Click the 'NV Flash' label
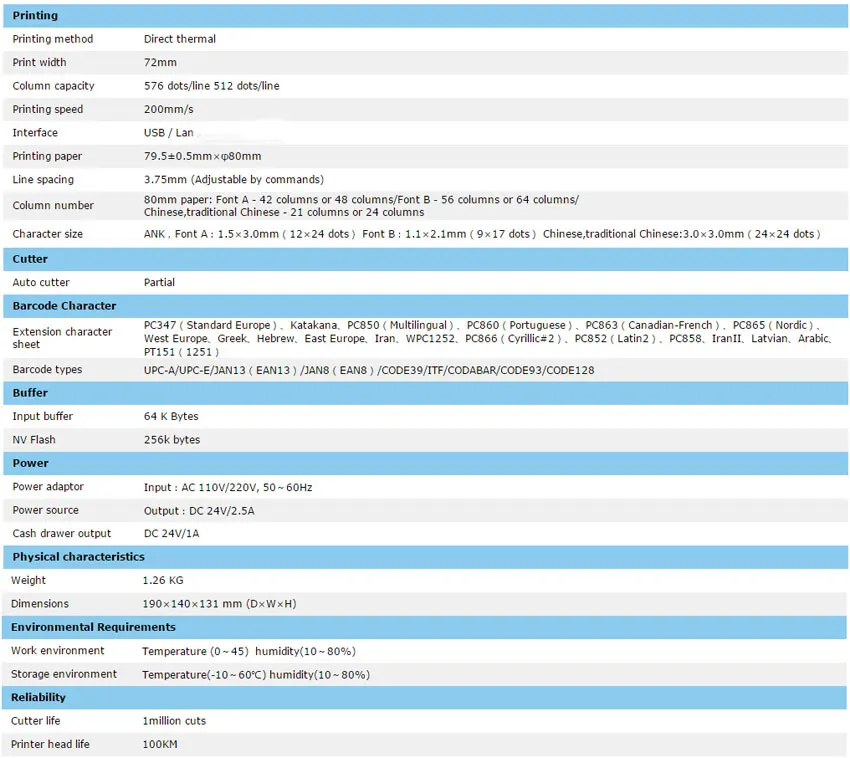Image resolution: width=850 pixels, height=758 pixels. point(34,440)
